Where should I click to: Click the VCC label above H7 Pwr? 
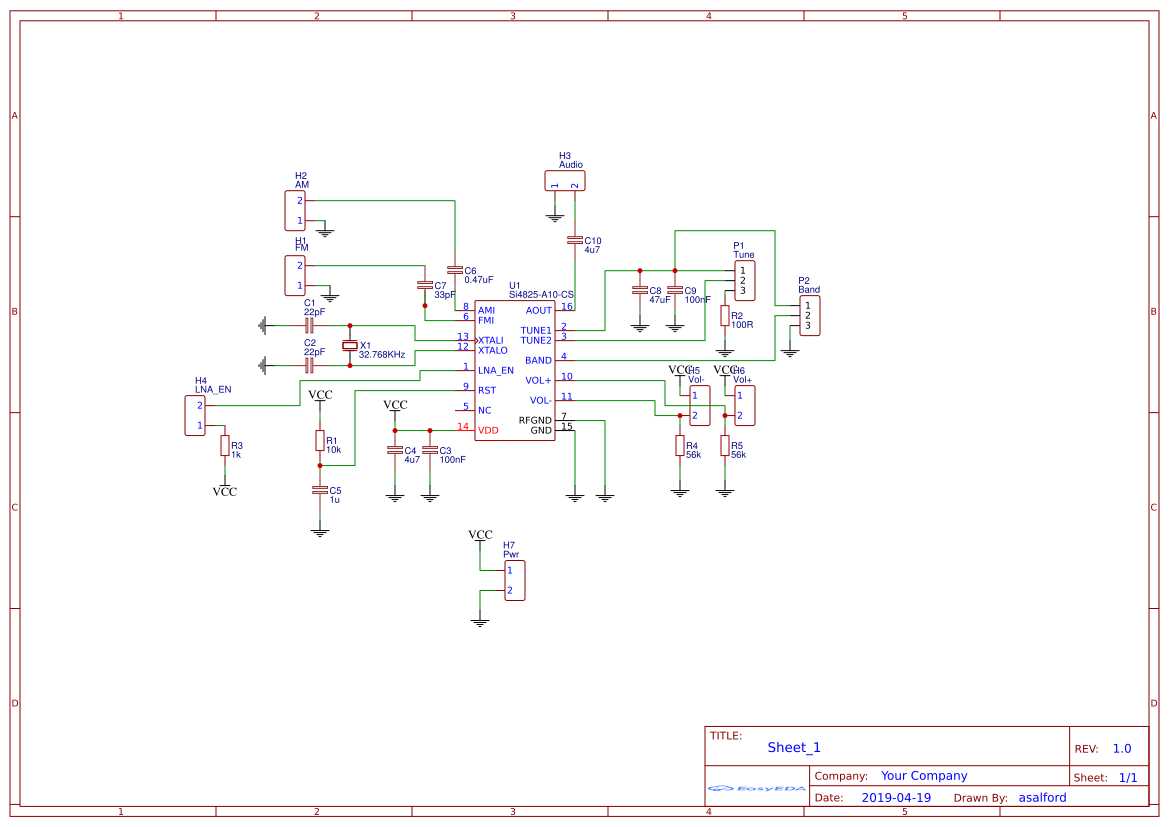click(x=480, y=535)
